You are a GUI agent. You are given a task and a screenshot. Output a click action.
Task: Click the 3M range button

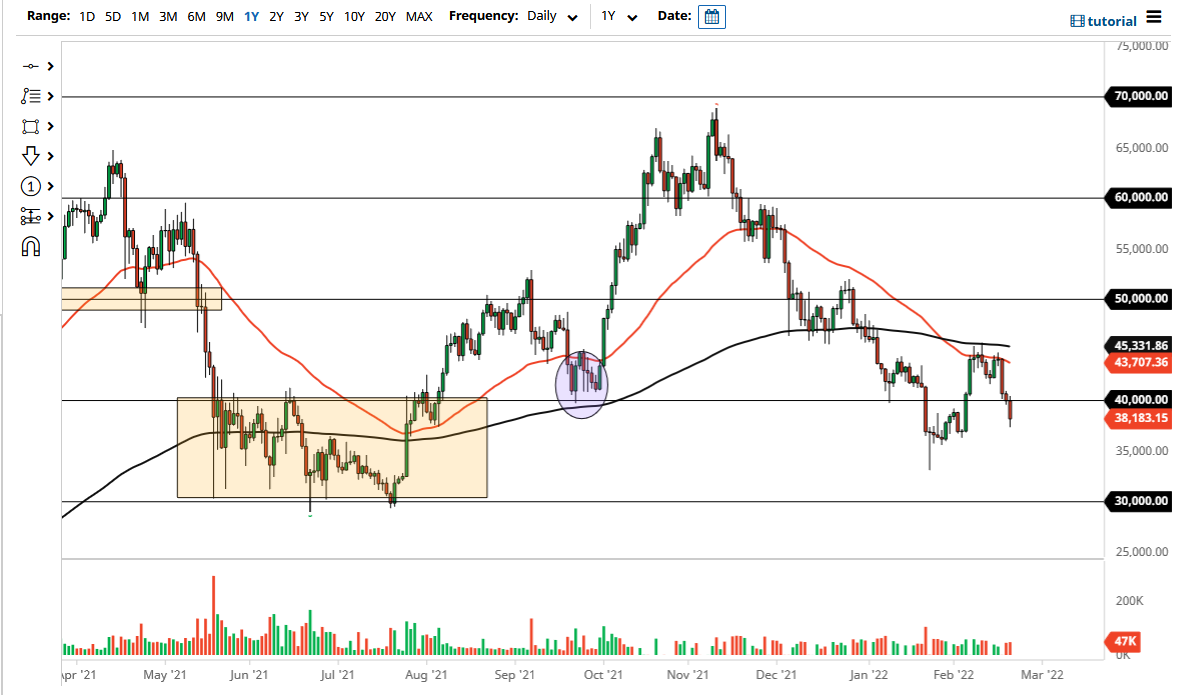[167, 17]
